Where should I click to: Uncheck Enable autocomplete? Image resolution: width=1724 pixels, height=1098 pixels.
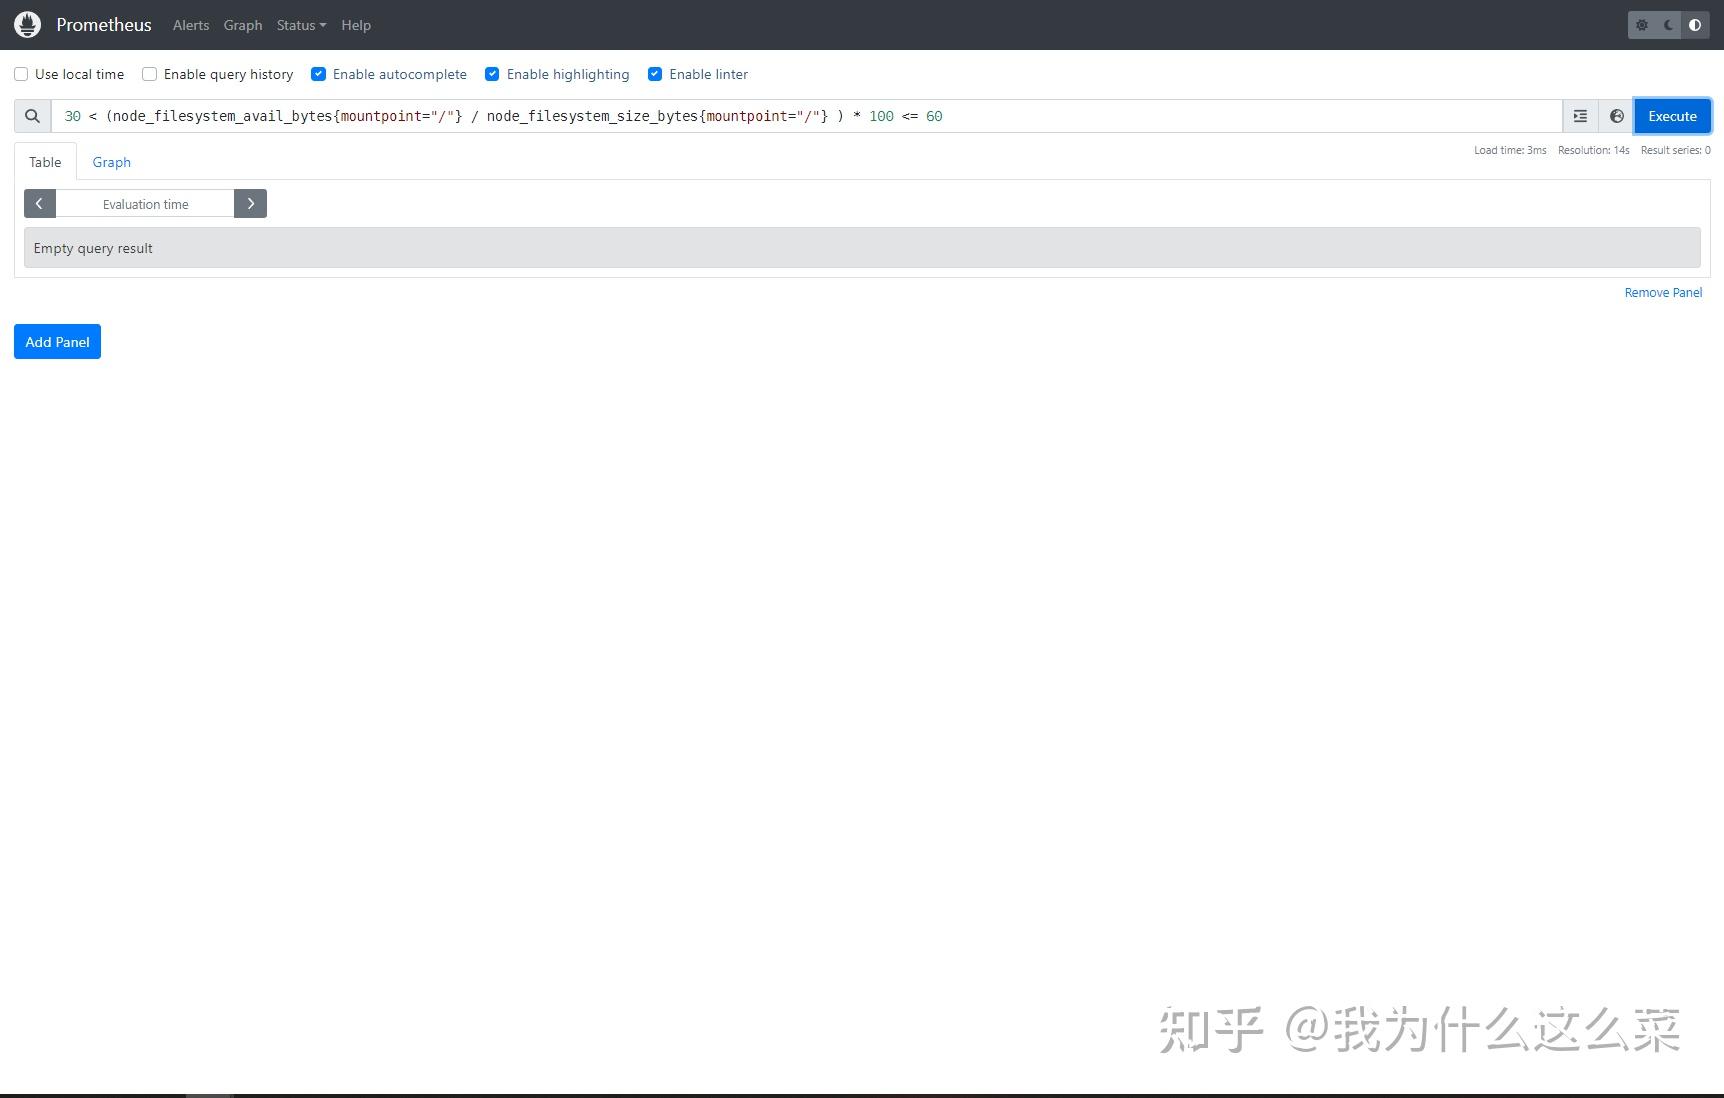318,74
